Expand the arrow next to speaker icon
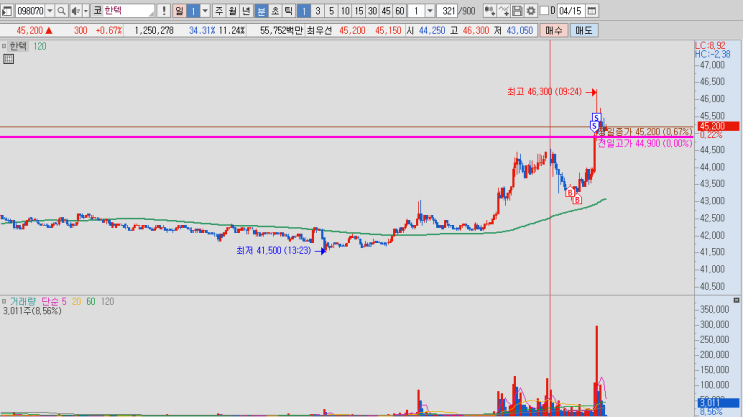 click(x=86, y=10)
